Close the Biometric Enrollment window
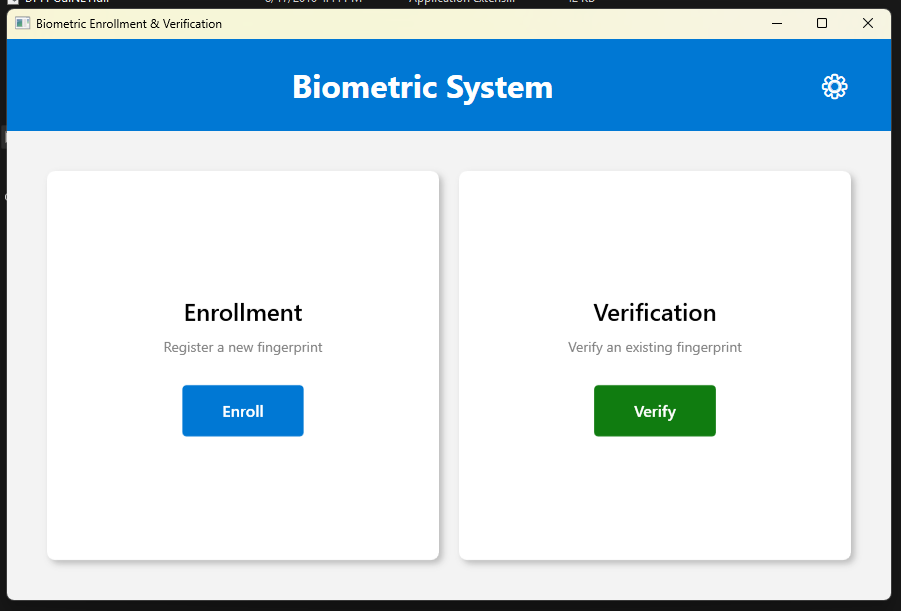Viewport: 901px width, 611px height. point(868,23)
